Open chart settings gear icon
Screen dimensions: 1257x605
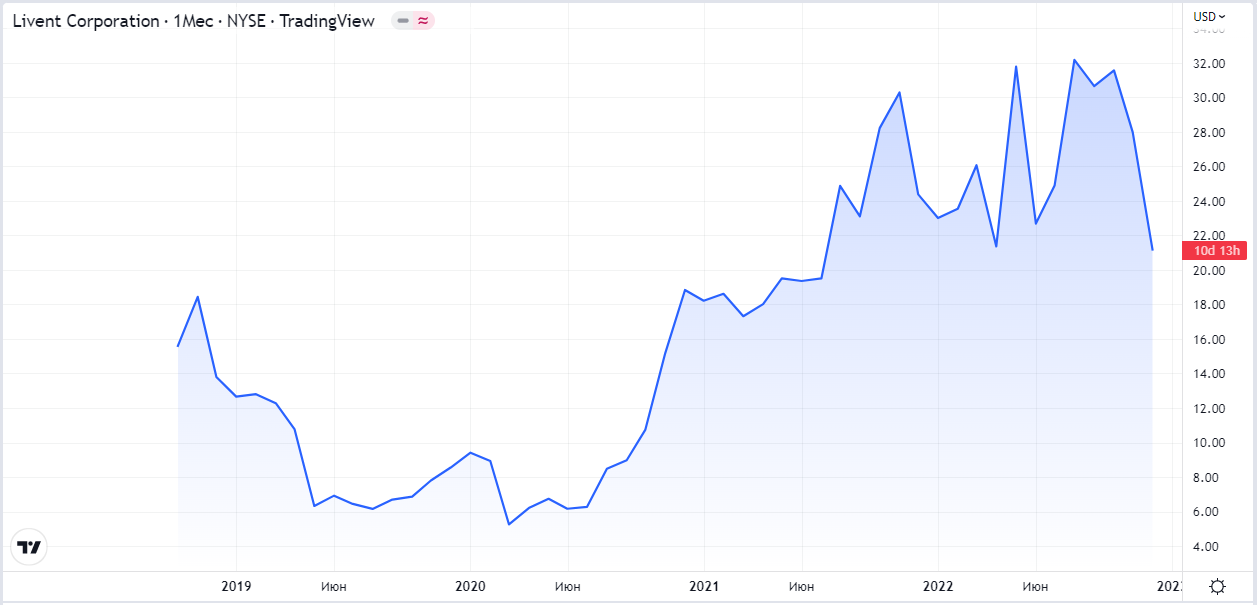point(1217,587)
